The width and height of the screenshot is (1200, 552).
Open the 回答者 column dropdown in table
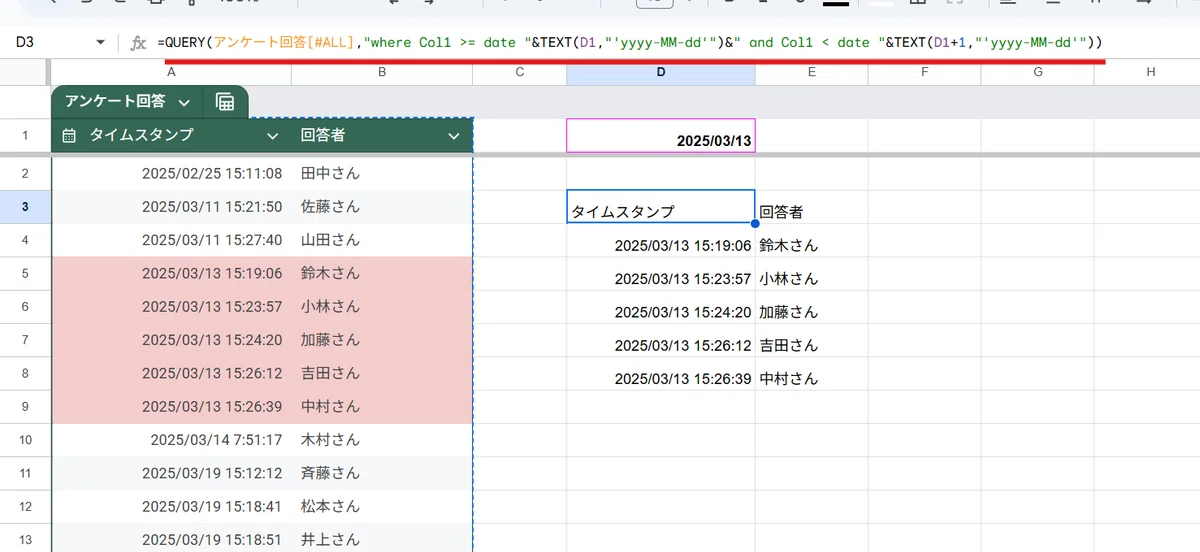454,136
